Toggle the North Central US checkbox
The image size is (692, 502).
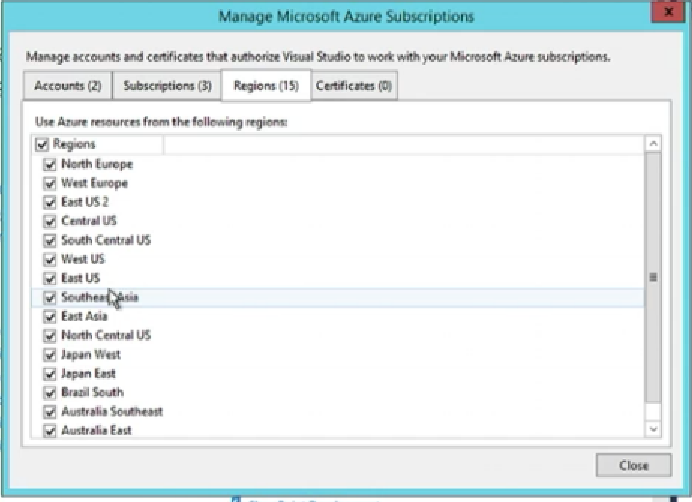(49, 336)
